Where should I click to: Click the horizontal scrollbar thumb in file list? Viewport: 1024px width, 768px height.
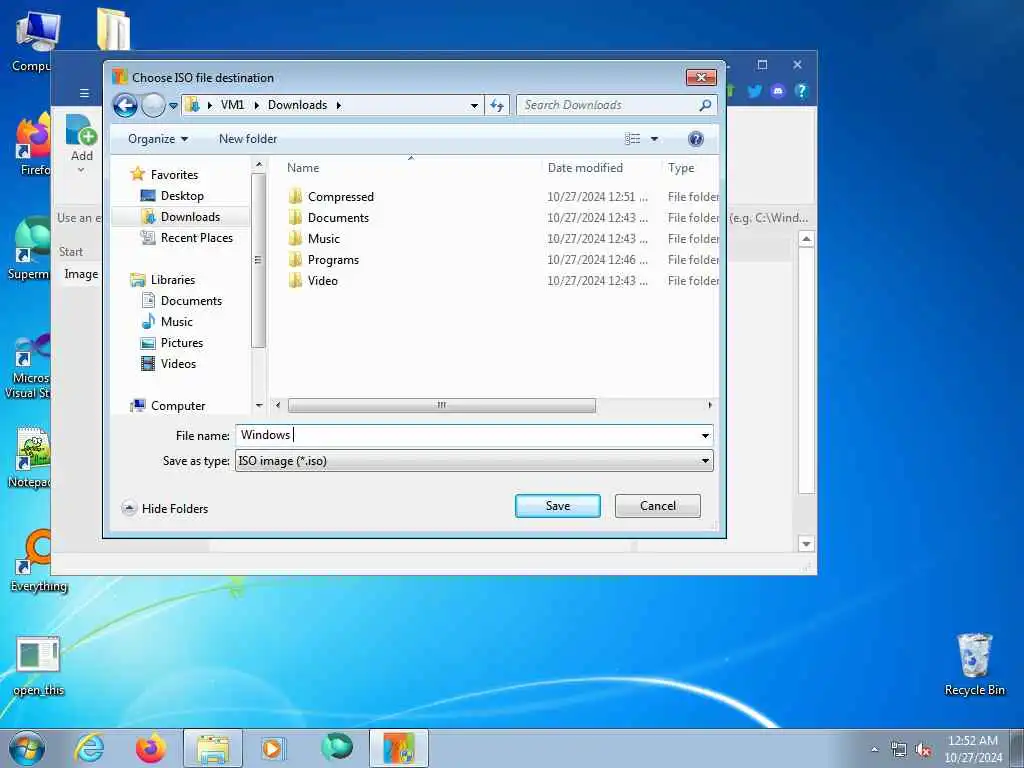pos(441,406)
